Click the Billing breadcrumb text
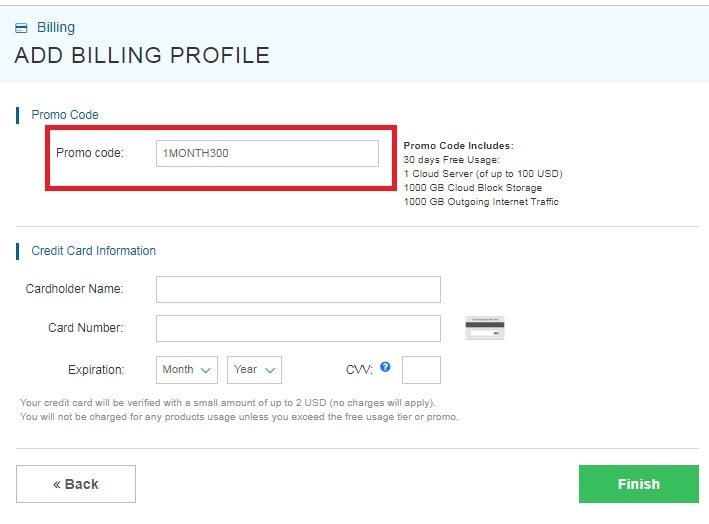 tap(56, 28)
